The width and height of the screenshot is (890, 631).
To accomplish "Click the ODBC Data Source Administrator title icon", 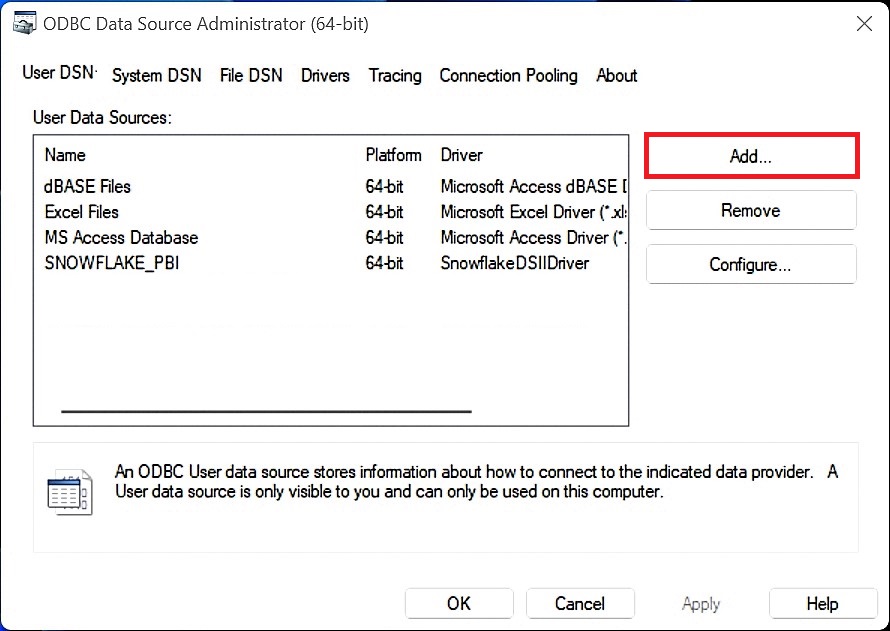I will pos(24,23).
